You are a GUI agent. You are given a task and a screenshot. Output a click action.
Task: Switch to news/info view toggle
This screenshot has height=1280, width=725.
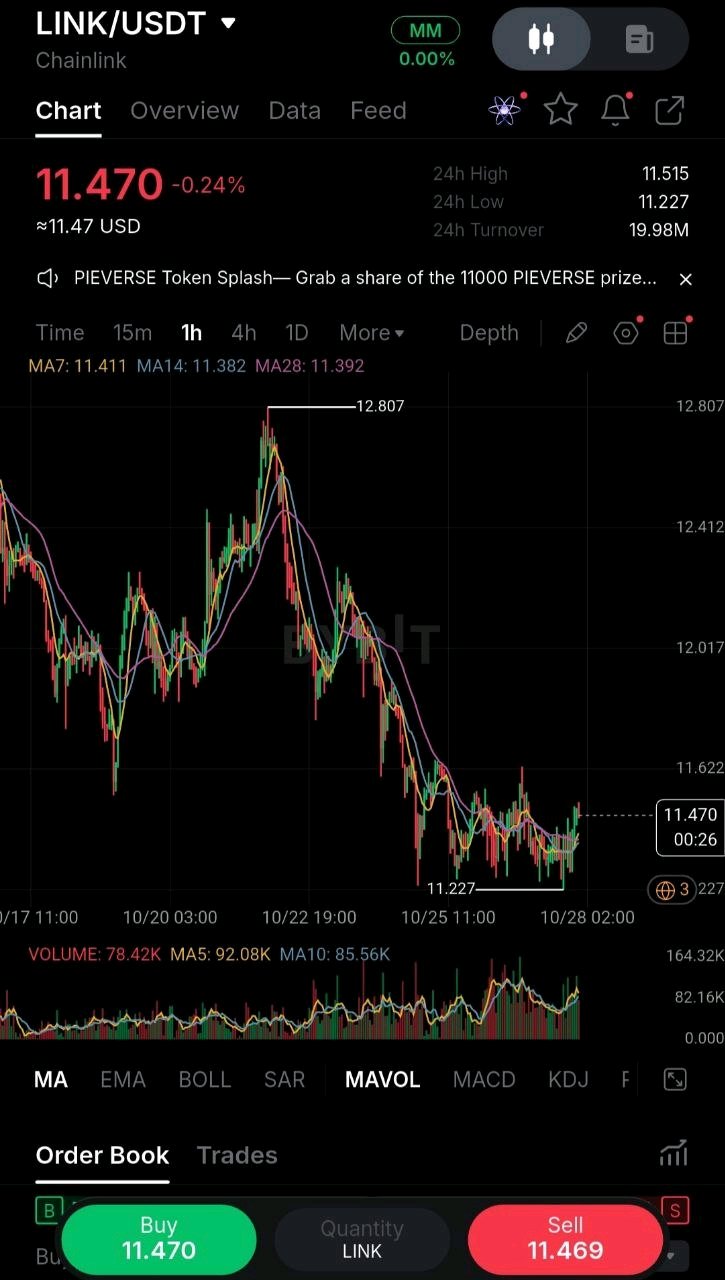tap(639, 40)
